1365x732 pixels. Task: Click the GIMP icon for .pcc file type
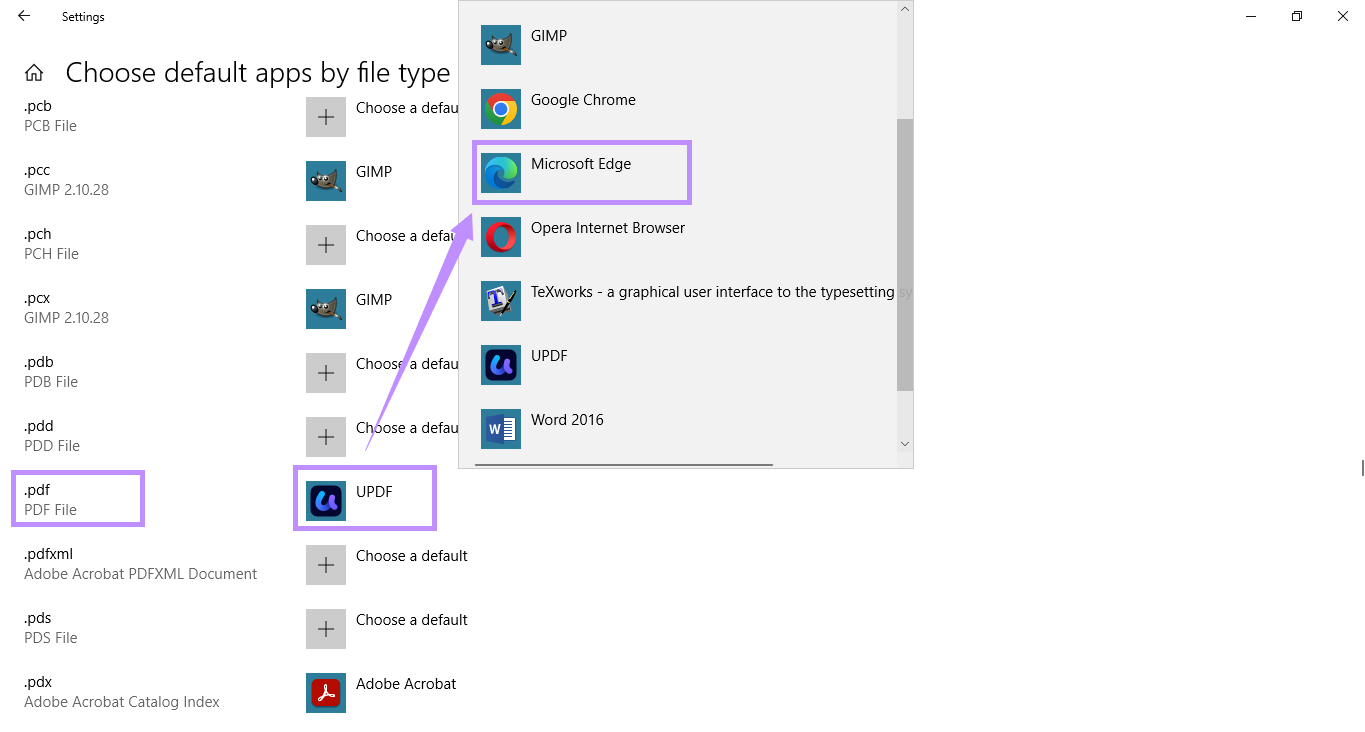(x=326, y=181)
